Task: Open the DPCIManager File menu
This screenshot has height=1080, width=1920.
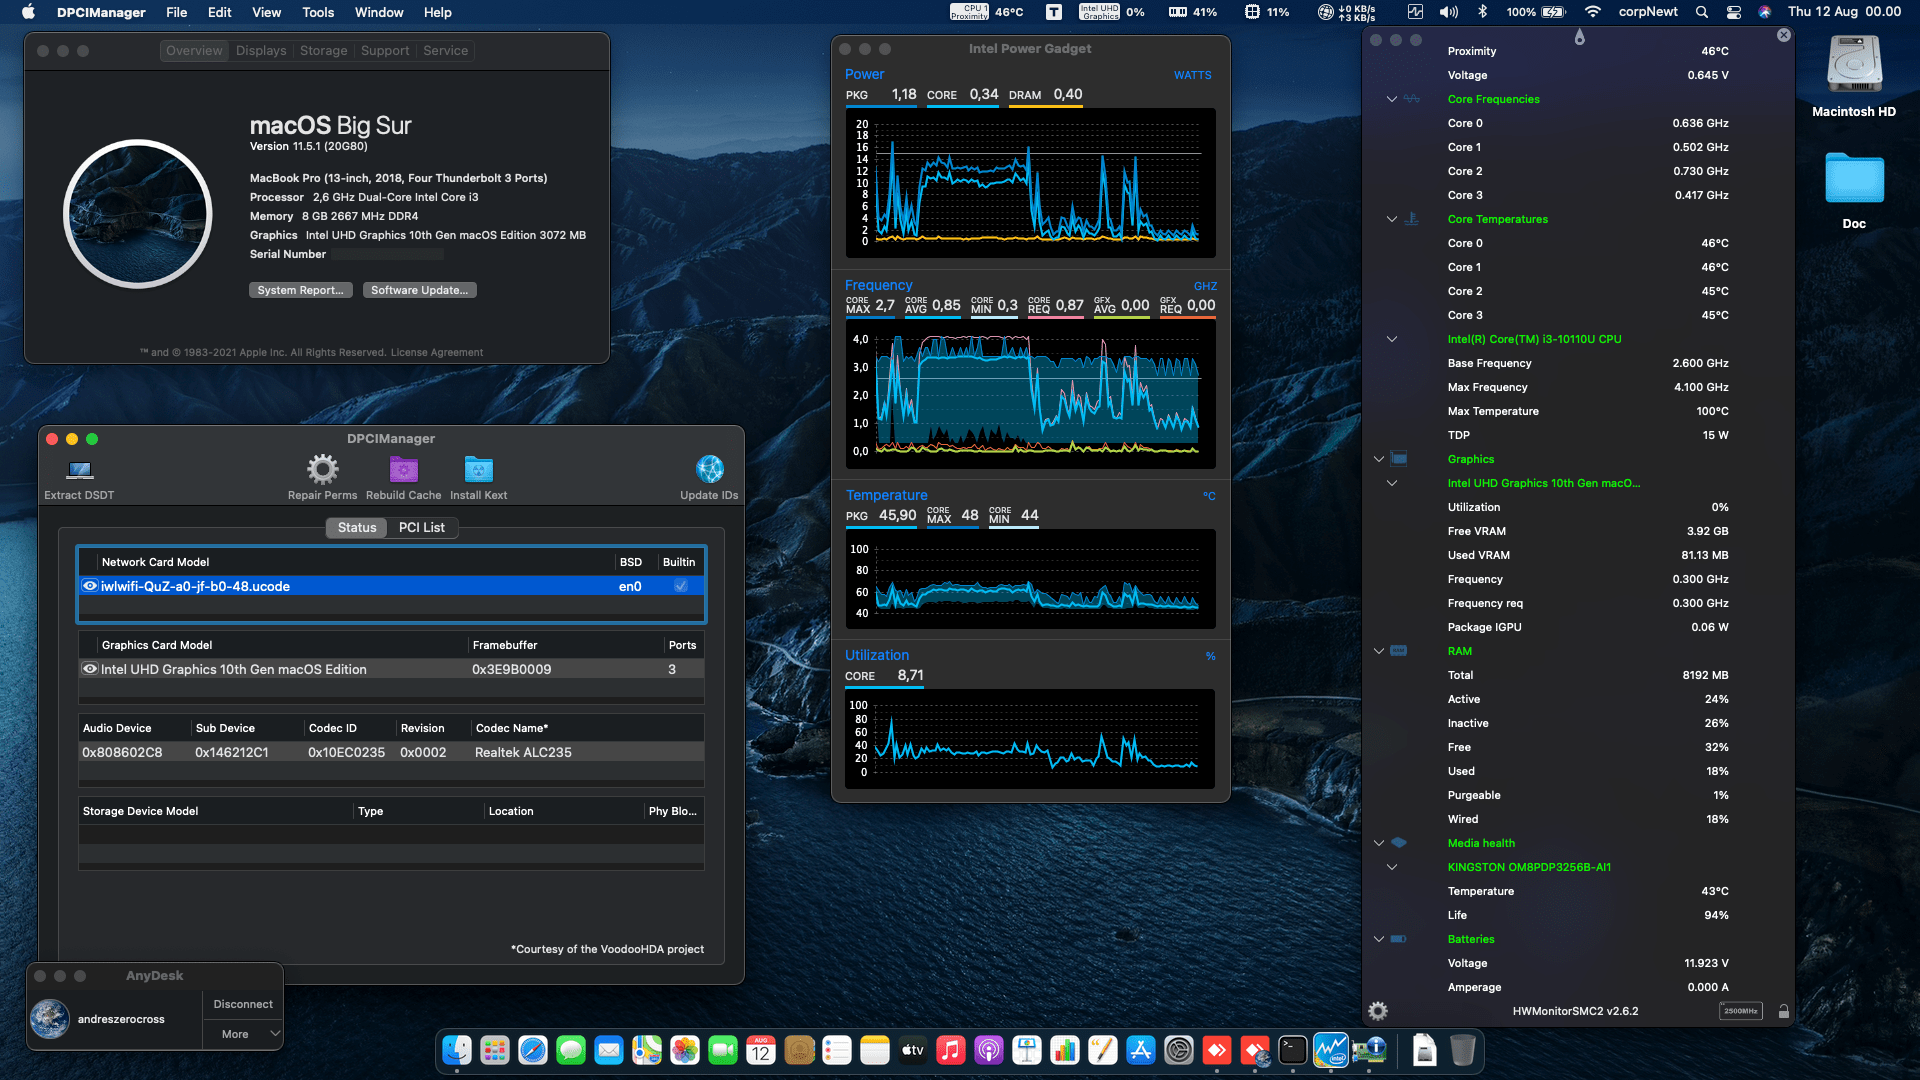Action: [x=176, y=12]
